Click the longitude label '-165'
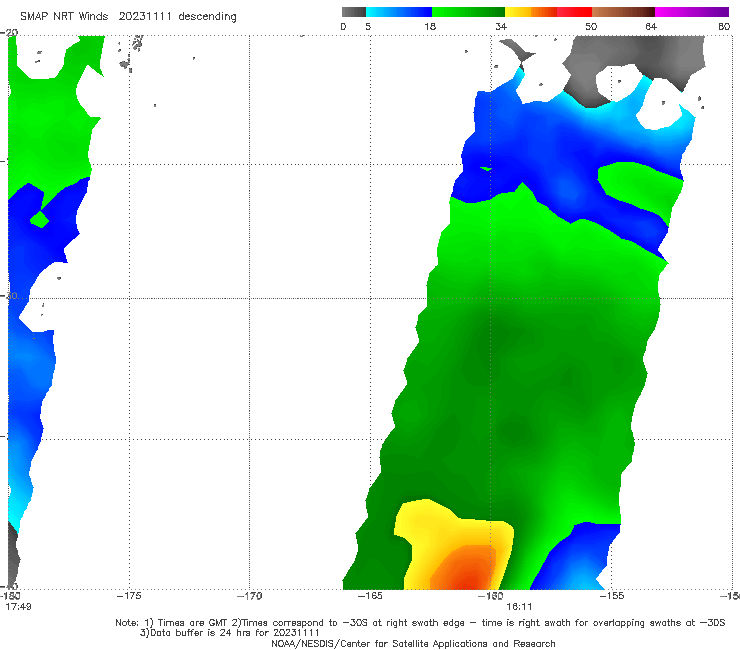The height and width of the screenshot is (650, 740). coord(370,596)
